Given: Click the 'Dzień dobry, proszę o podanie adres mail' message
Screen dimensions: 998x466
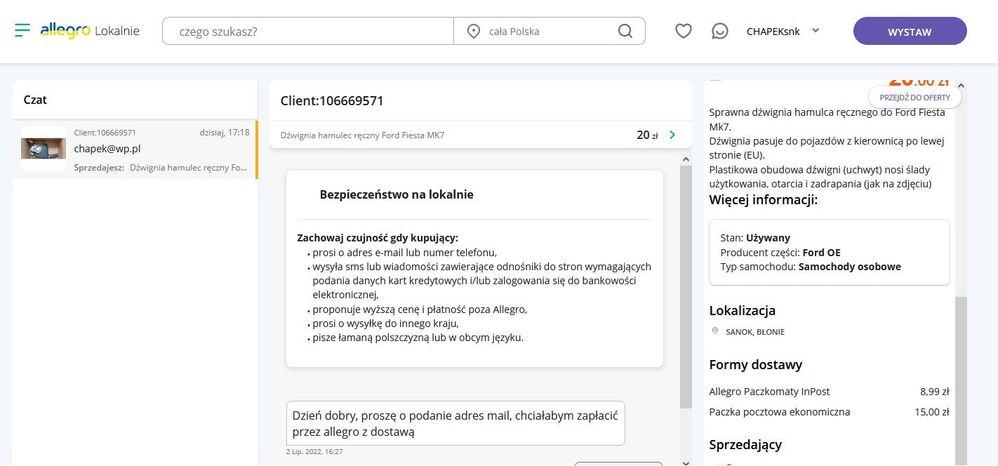Looking at the screenshot, I should (x=455, y=423).
